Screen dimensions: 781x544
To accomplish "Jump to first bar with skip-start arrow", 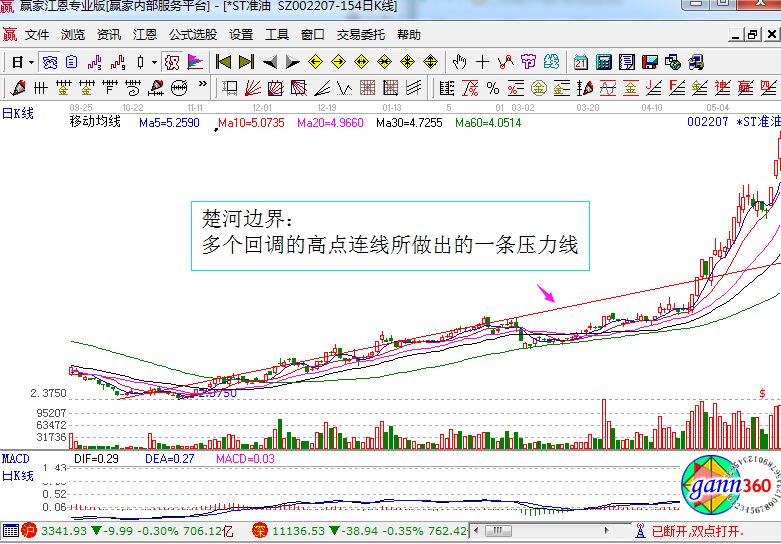I will 223,62.
